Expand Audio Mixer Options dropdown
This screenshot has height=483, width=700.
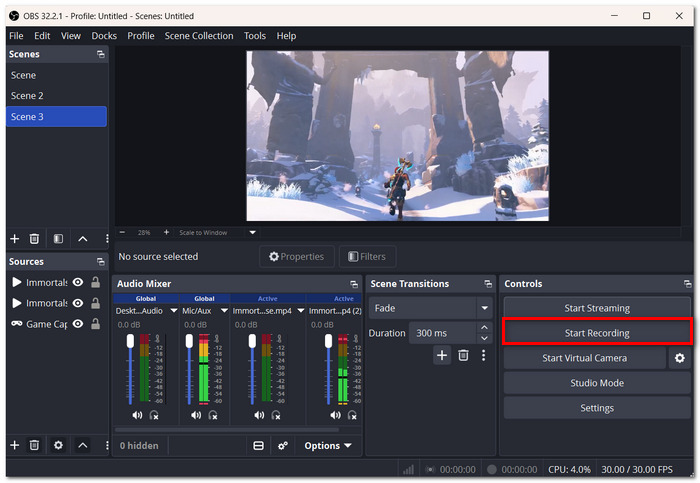pos(328,446)
